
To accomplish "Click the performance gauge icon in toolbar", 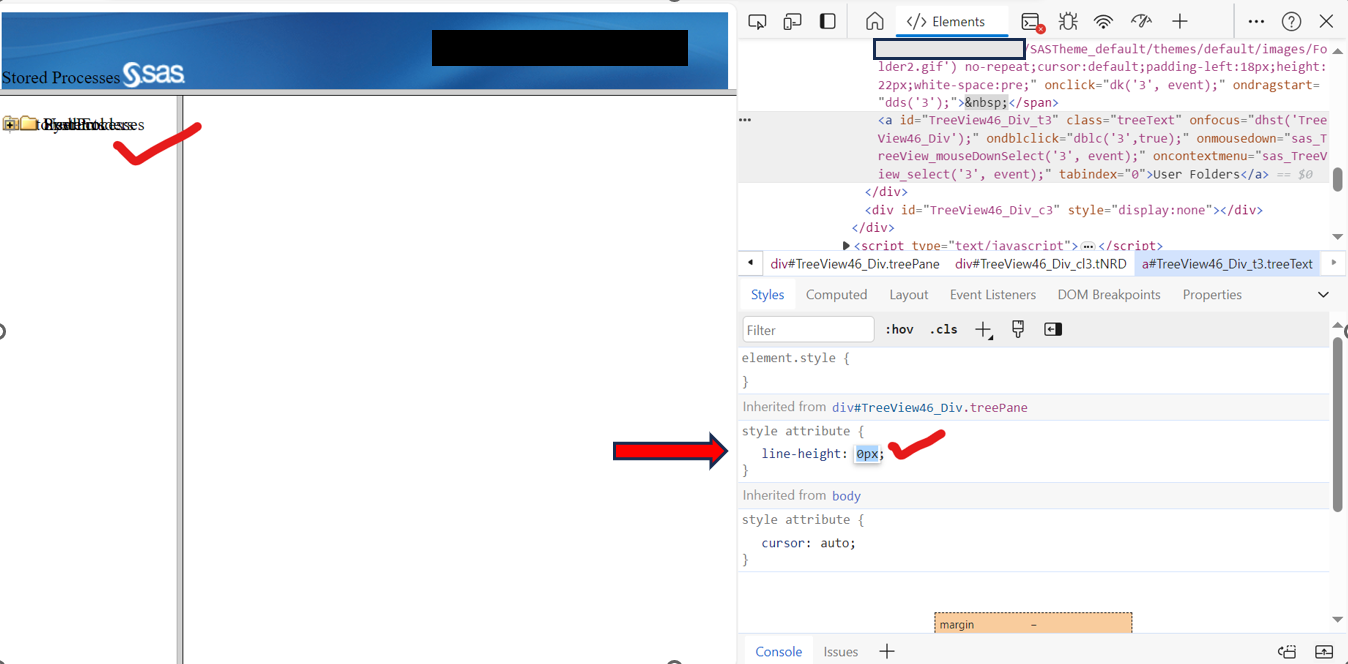I will [x=1141, y=21].
